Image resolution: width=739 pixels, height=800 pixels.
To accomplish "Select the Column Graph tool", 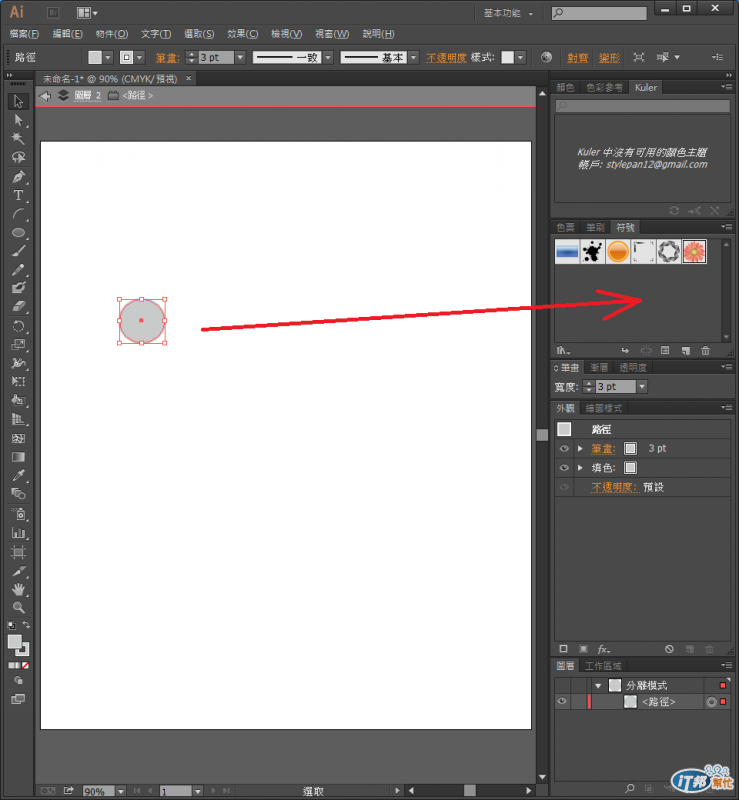I will [x=18, y=533].
